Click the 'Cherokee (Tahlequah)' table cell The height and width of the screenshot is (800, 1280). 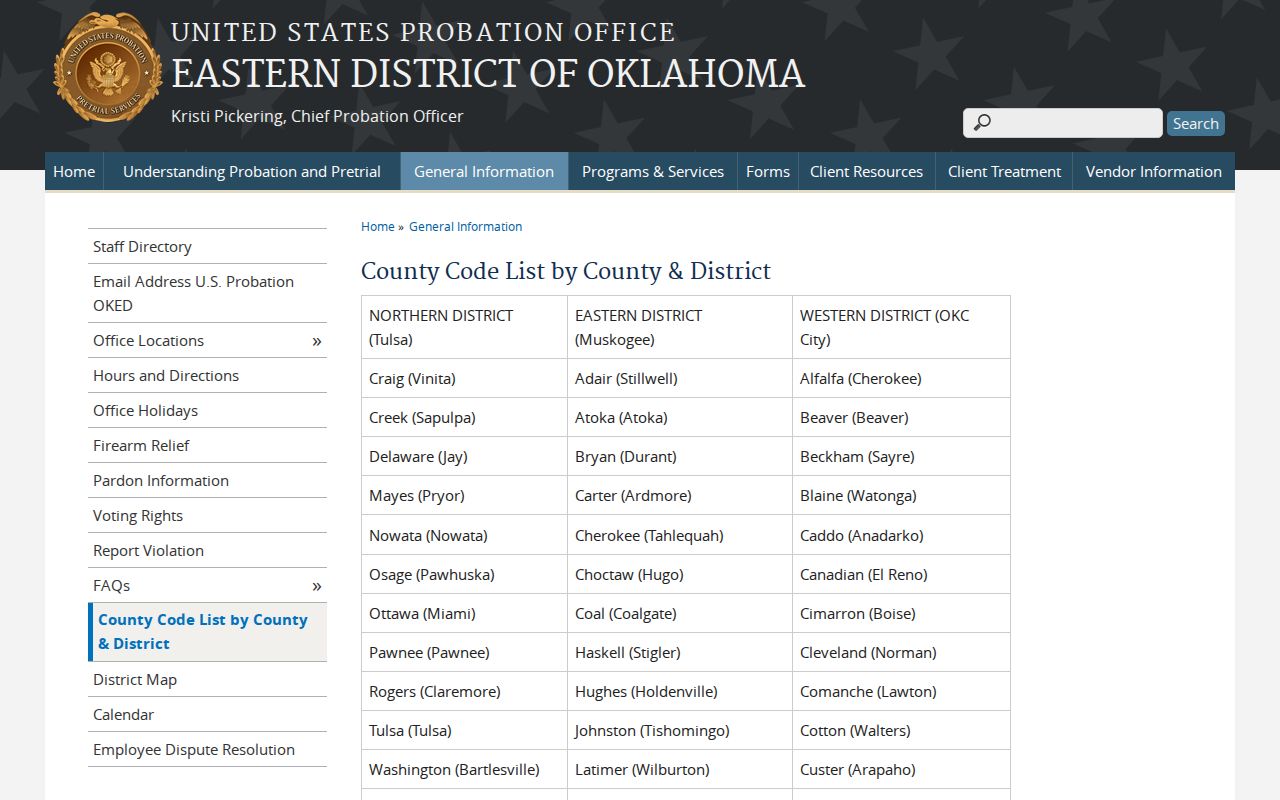point(680,535)
